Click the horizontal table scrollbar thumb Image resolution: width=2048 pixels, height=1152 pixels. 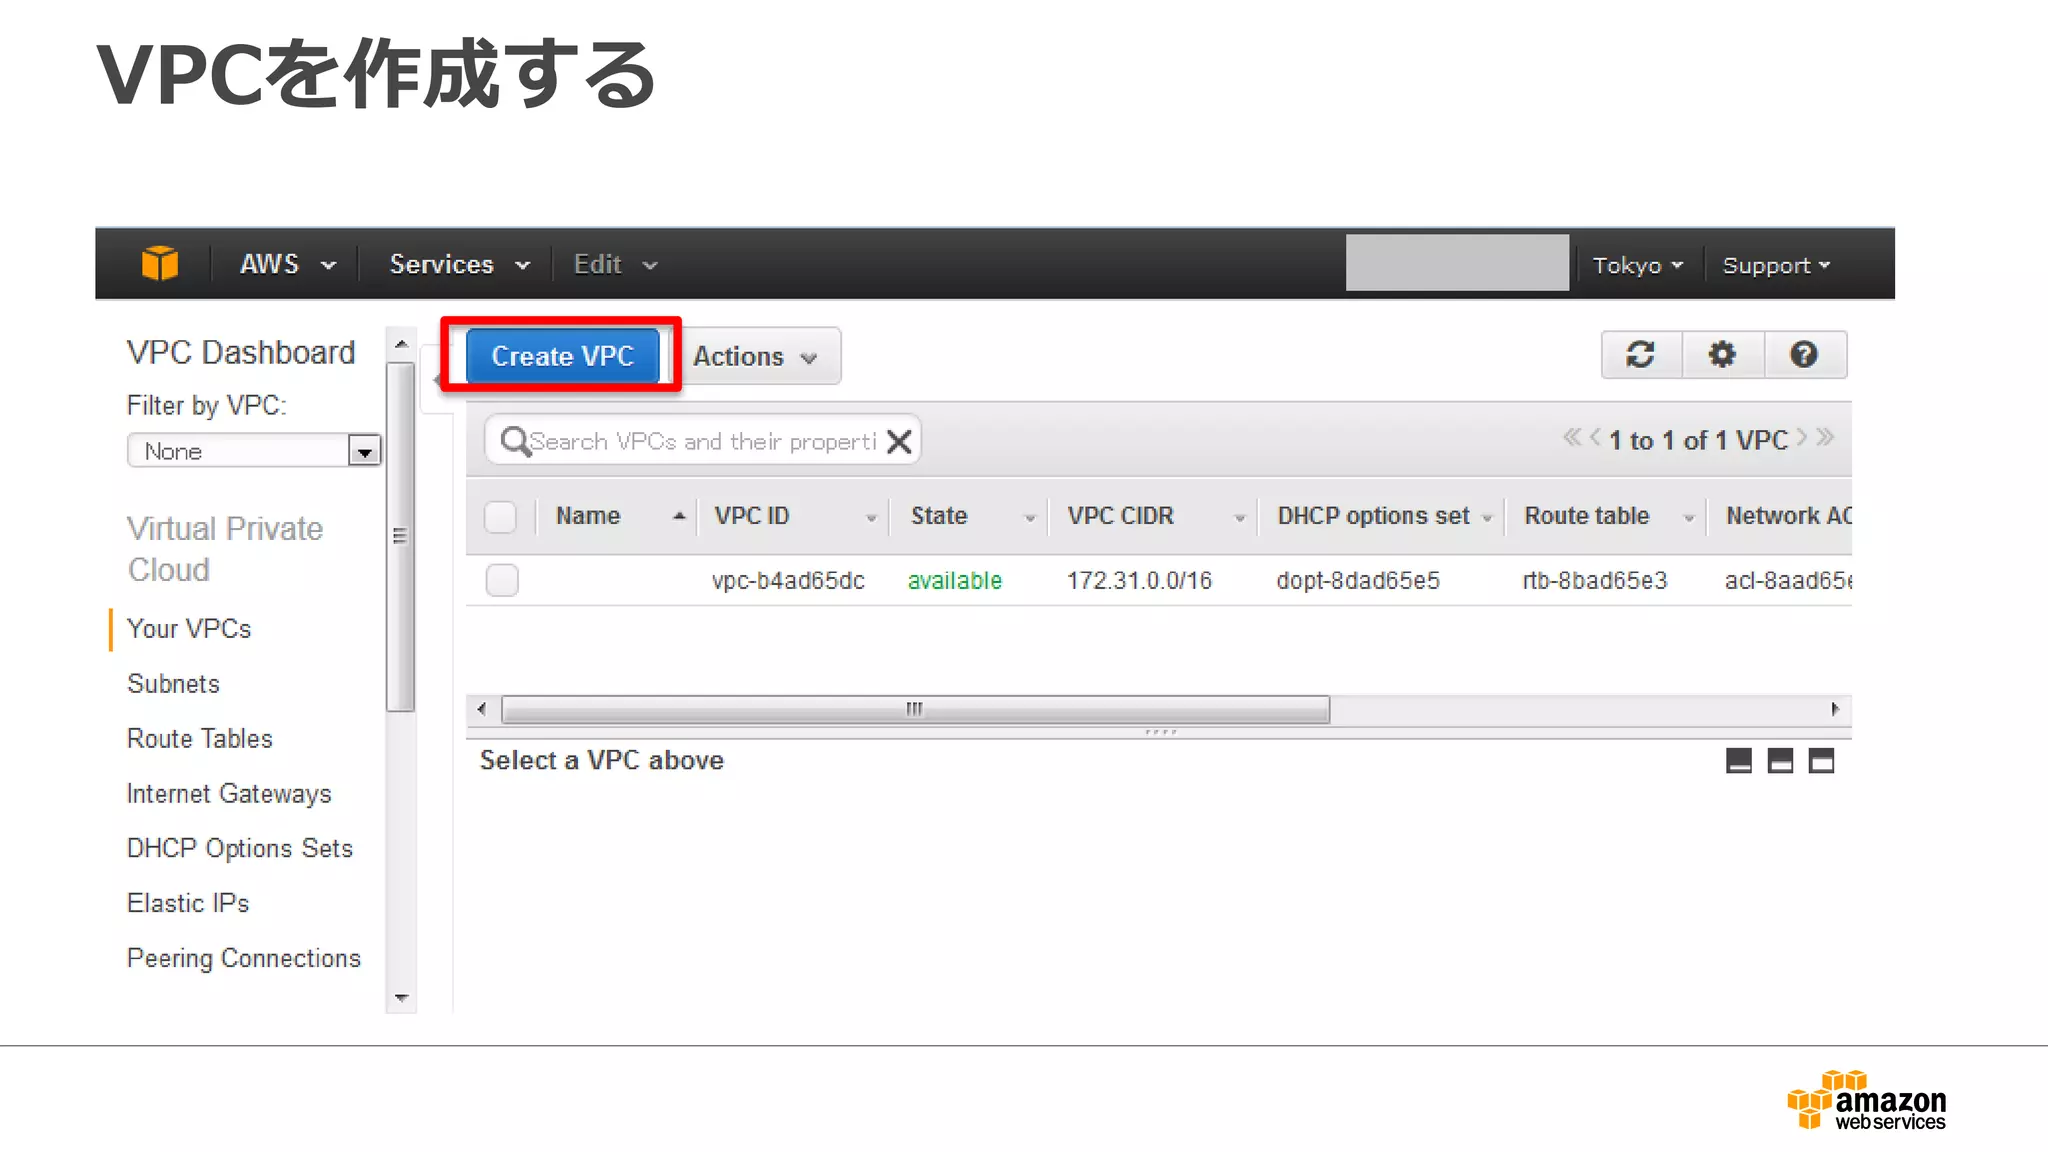914,709
